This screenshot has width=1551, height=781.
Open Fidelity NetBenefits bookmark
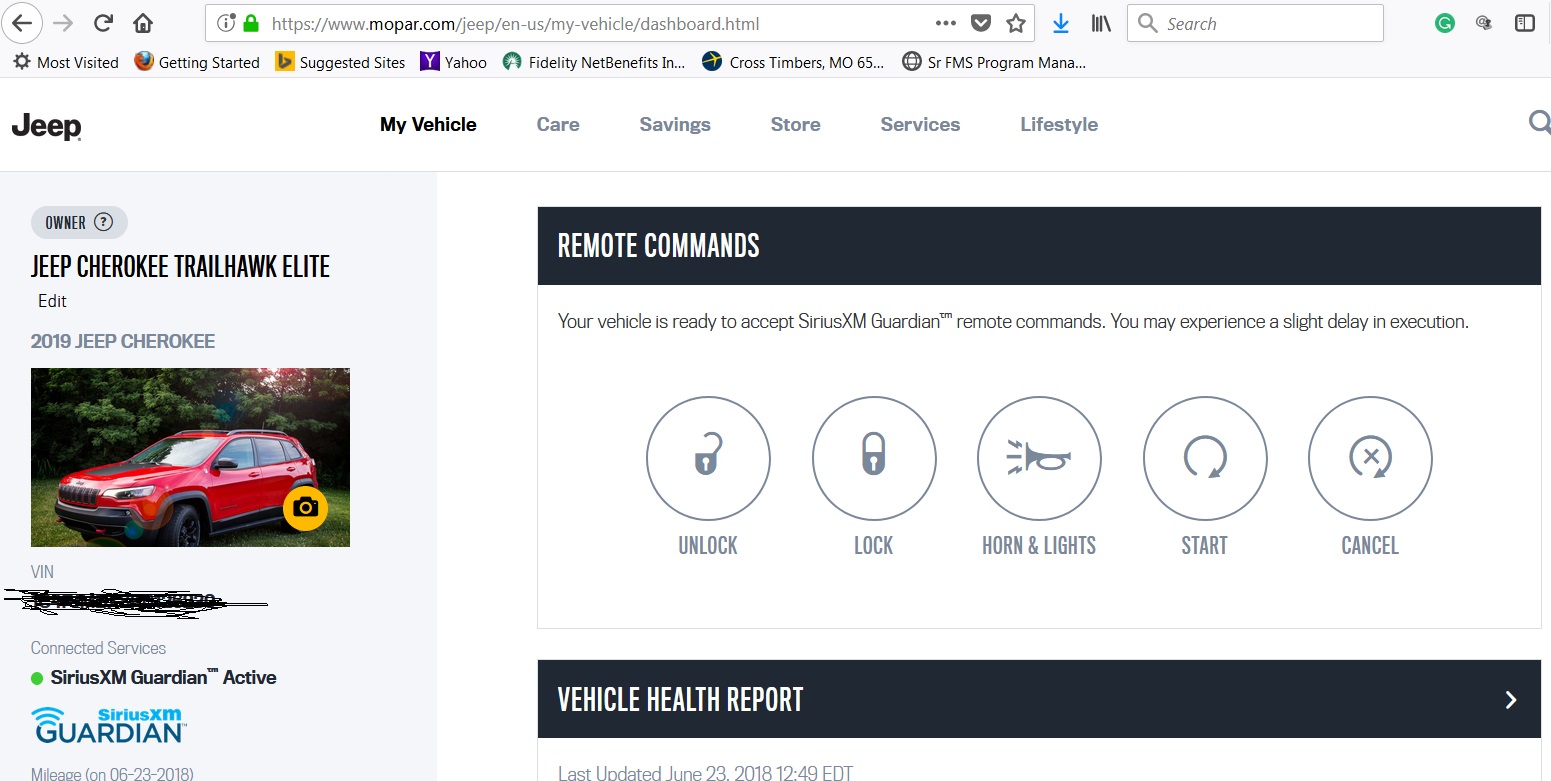pyautogui.click(x=594, y=62)
